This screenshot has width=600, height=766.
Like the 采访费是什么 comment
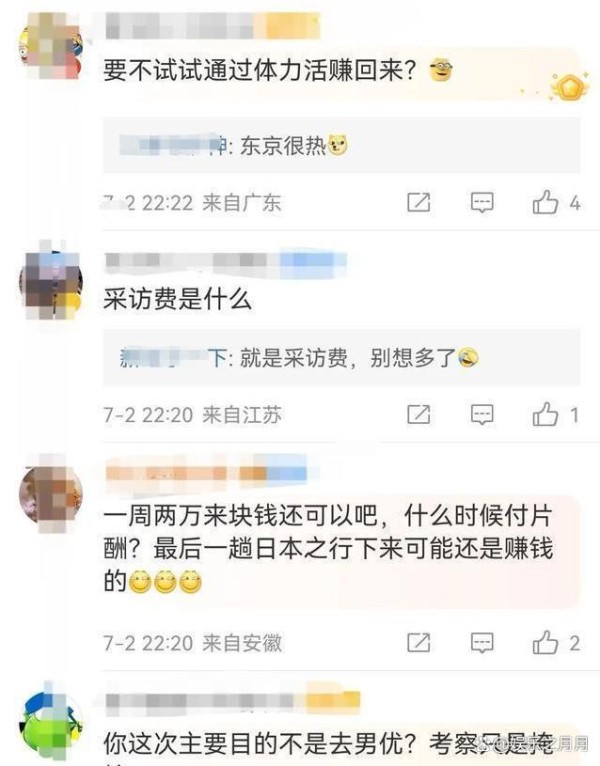545,415
